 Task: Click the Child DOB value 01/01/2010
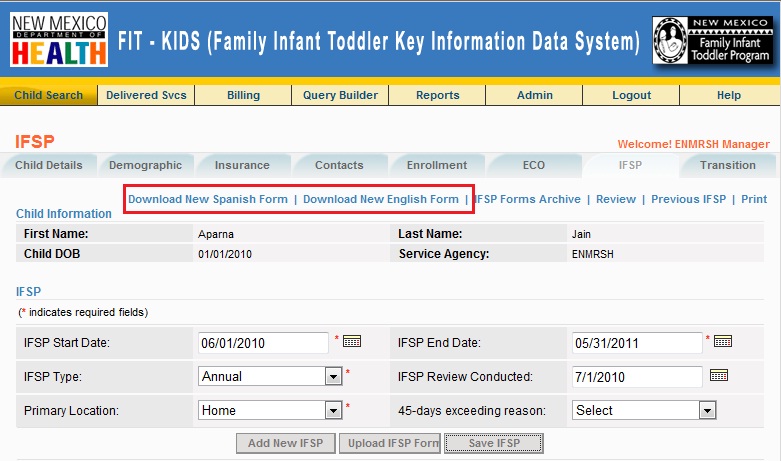pyautogui.click(x=225, y=254)
